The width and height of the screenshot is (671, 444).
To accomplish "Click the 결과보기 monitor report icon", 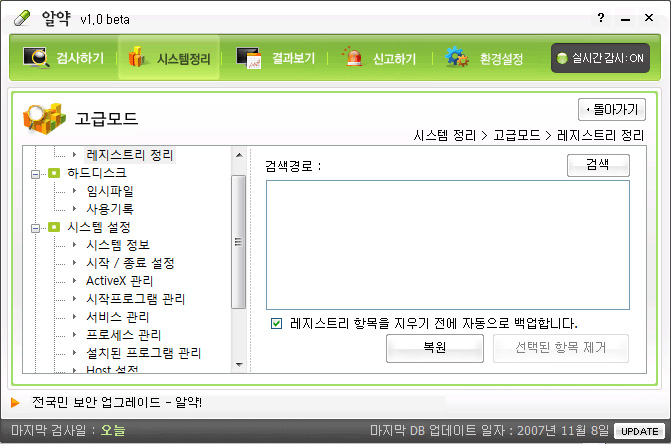I will pos(249,58).
